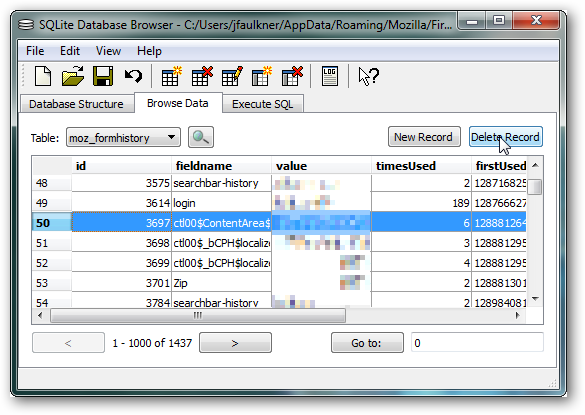Click the firstUsed column header
585x415 pixels.
point(499,165)
